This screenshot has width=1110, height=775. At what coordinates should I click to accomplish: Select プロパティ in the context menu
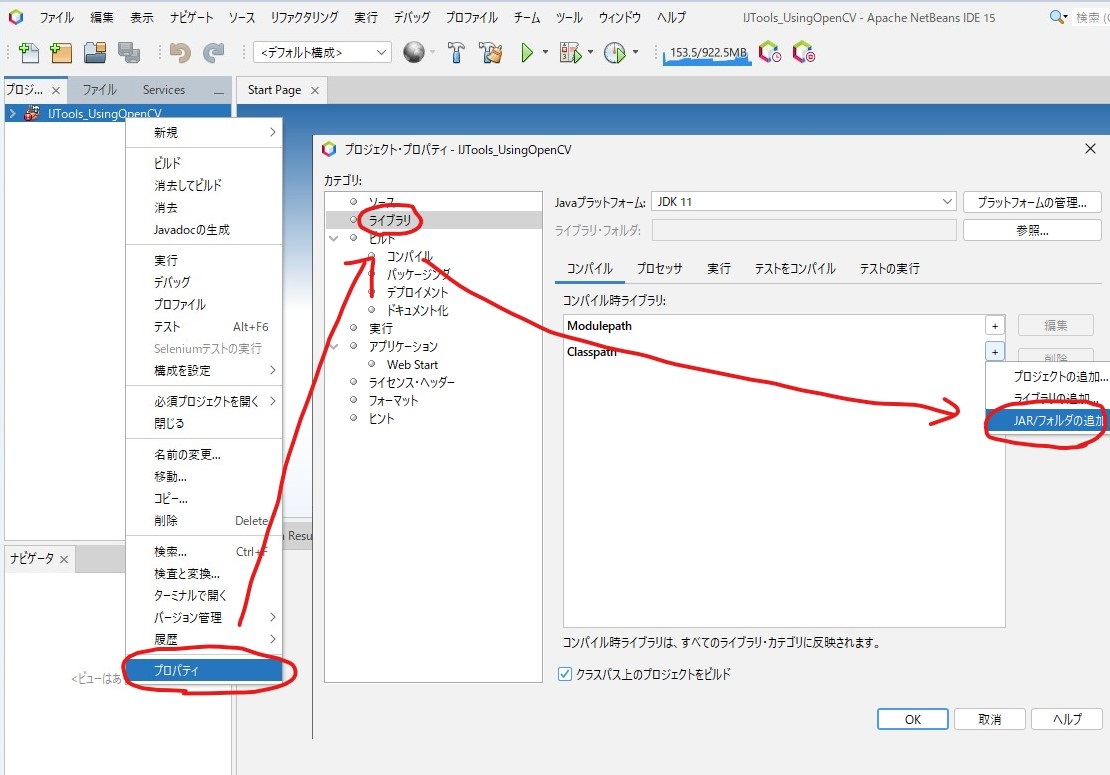[203, 670]
